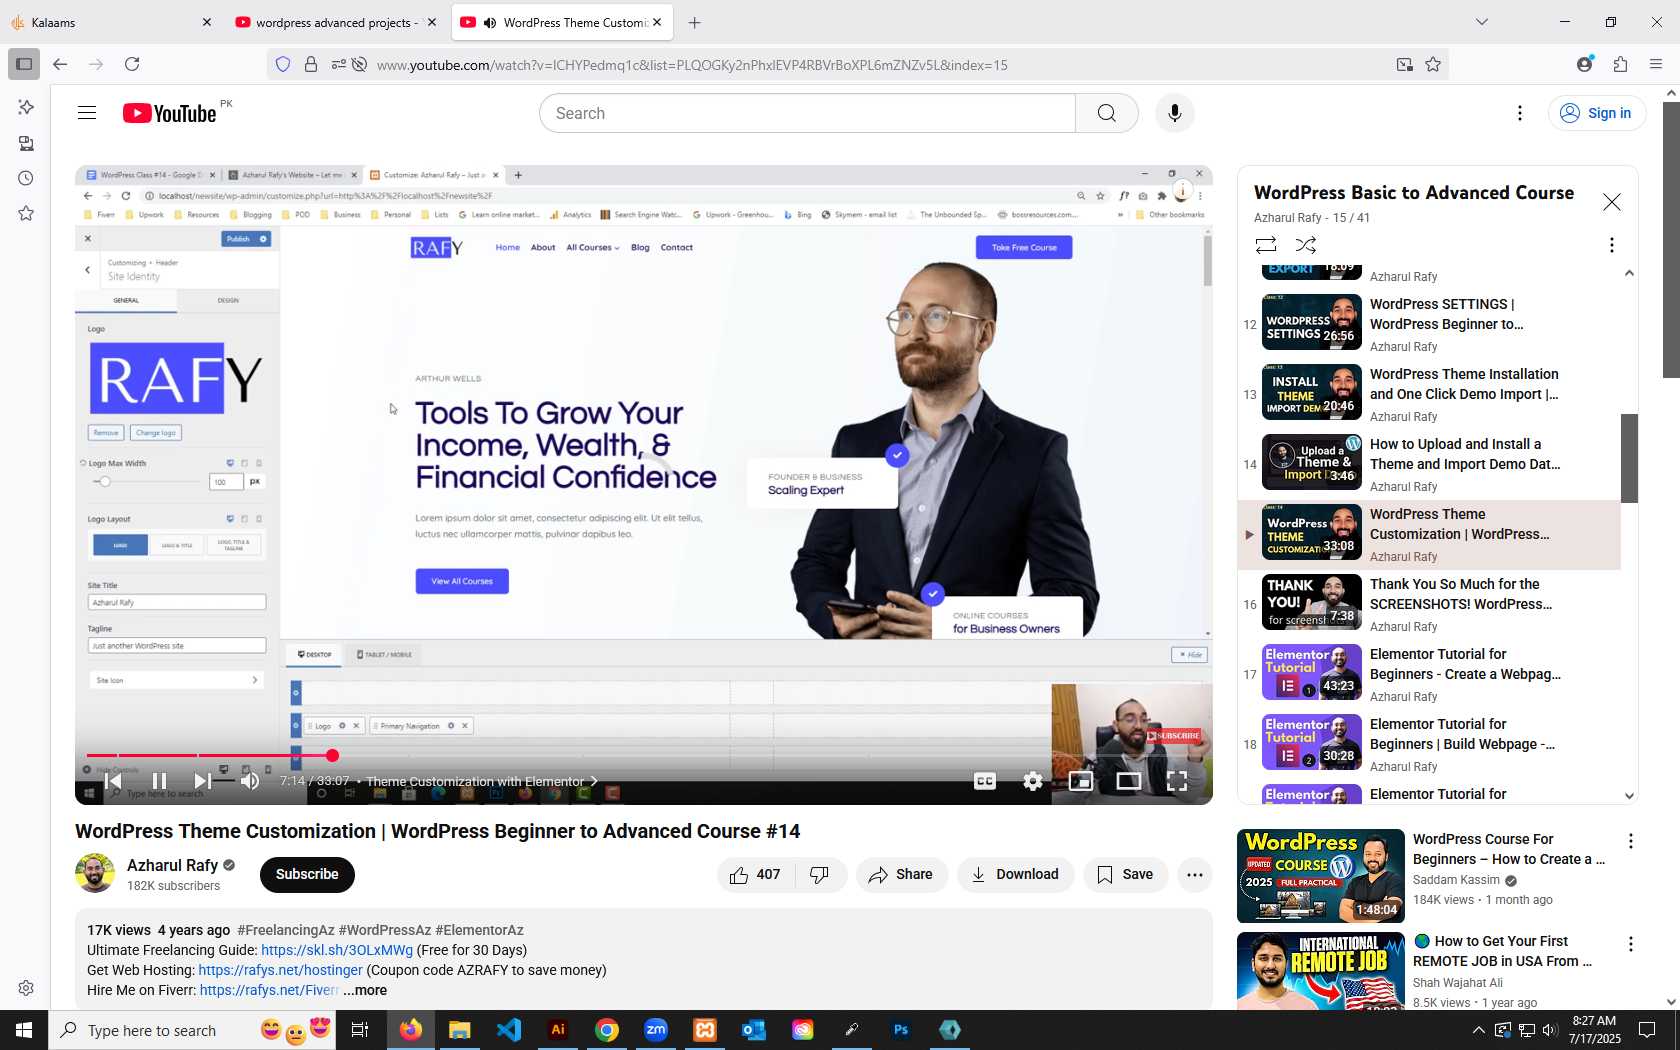Viewport: 1680px width, 1050px height.
Task: List all tabs dropdown arrow
Action: (1482, 22)
